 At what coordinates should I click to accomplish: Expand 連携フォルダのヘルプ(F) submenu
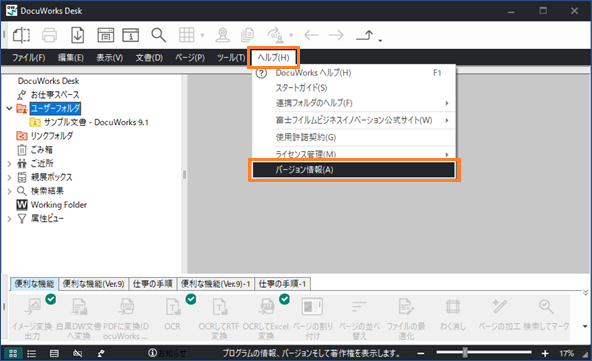click(x=354, y=103)
